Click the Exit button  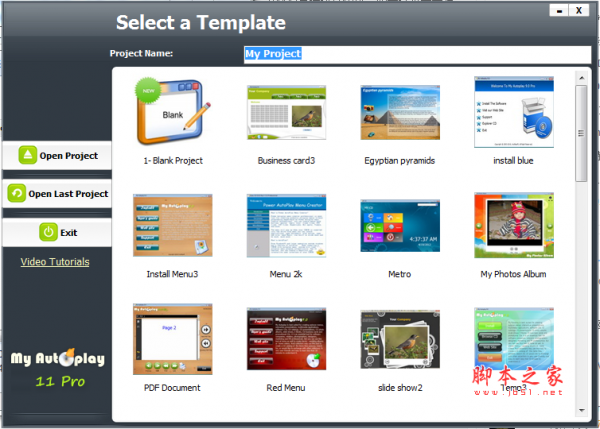tap(57, 232)
